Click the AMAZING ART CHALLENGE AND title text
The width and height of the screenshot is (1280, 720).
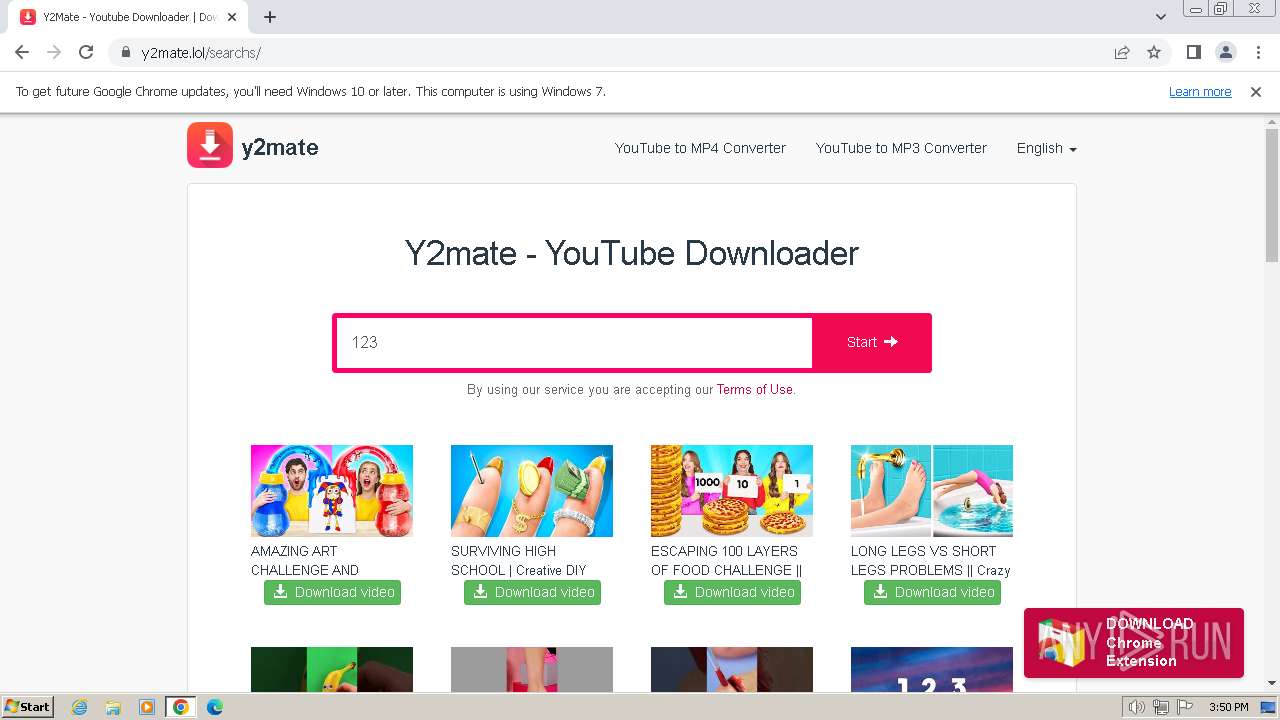[305, 561]
